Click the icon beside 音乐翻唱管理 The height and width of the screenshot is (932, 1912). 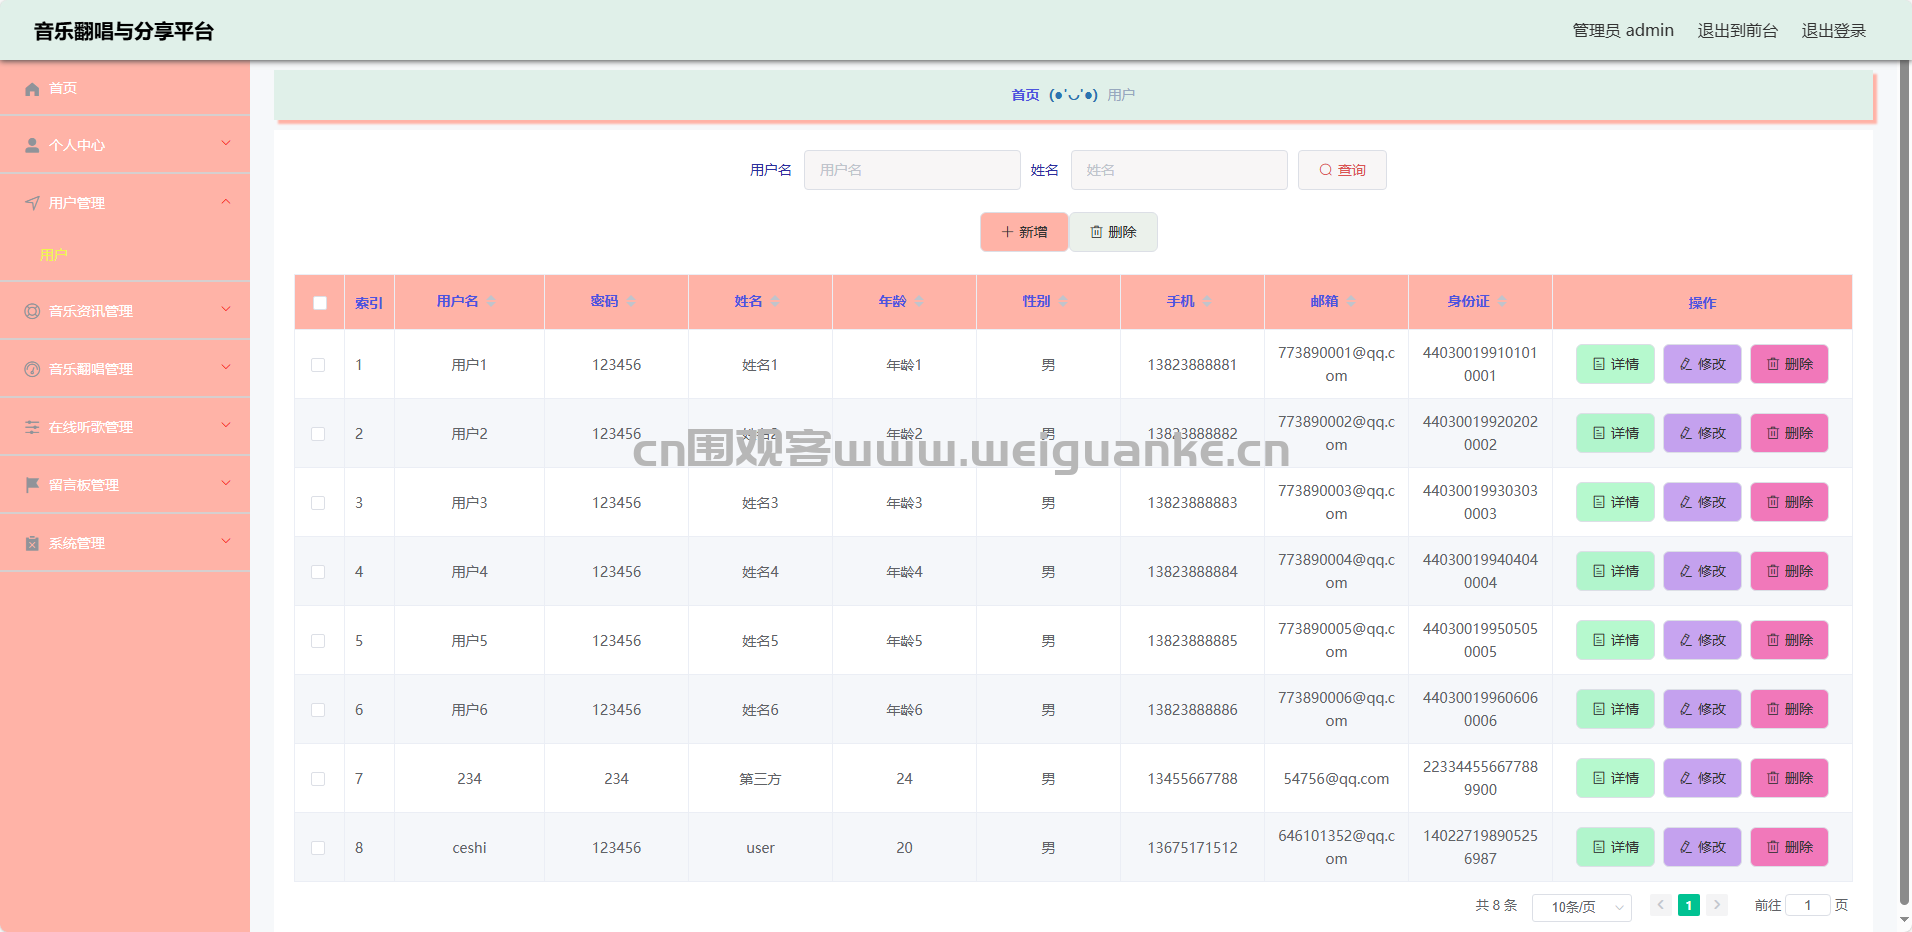[x=32, y=369]
